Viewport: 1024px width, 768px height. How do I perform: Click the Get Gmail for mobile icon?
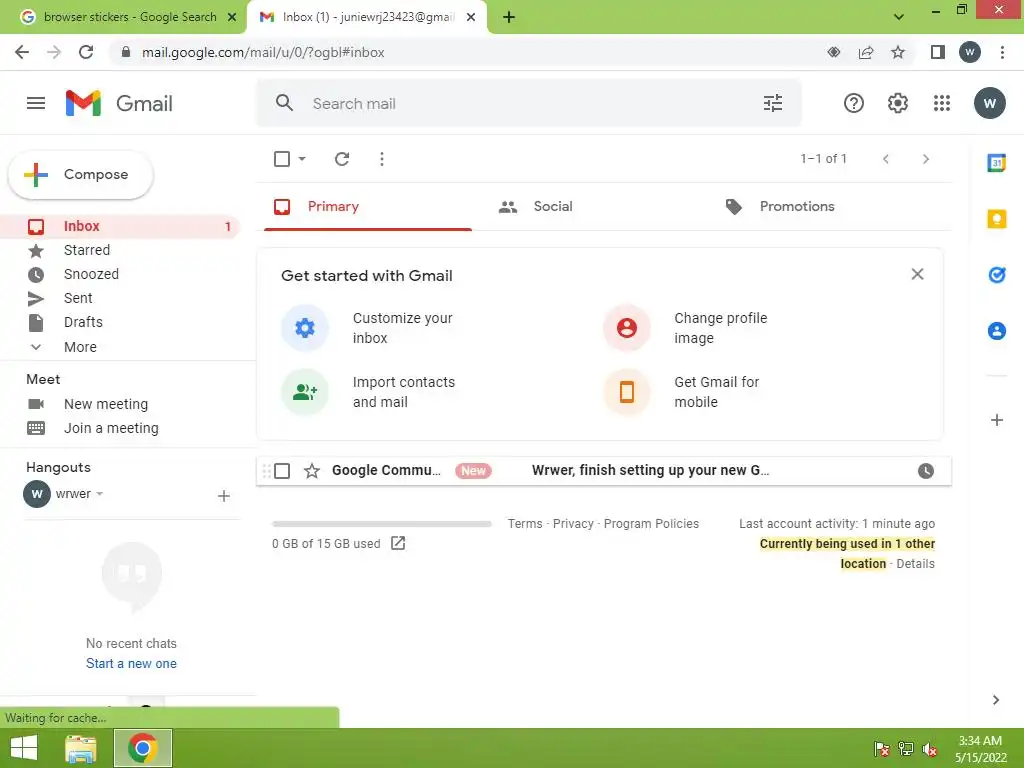[x=627, y=392]
